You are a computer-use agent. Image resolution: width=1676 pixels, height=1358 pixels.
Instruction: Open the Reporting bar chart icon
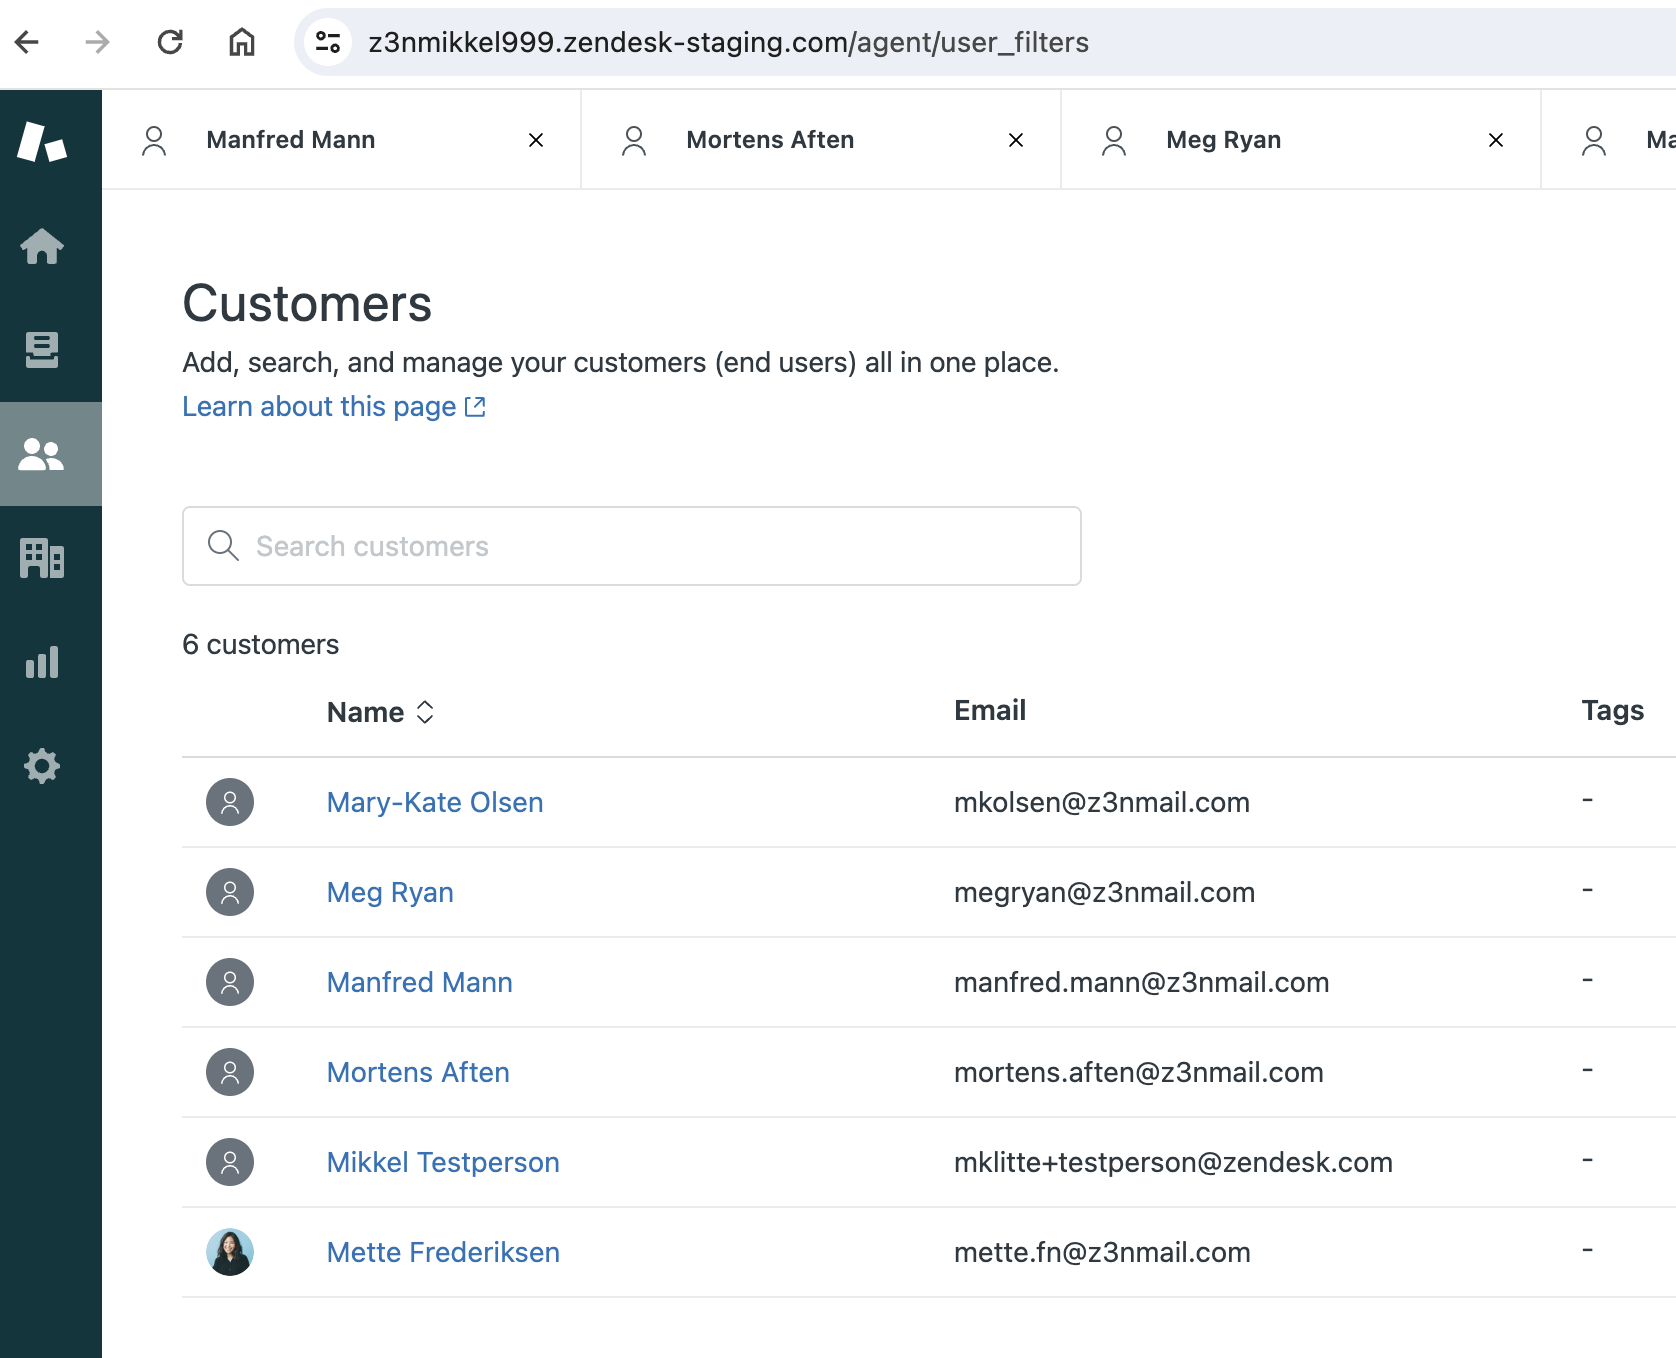point(42,662)
